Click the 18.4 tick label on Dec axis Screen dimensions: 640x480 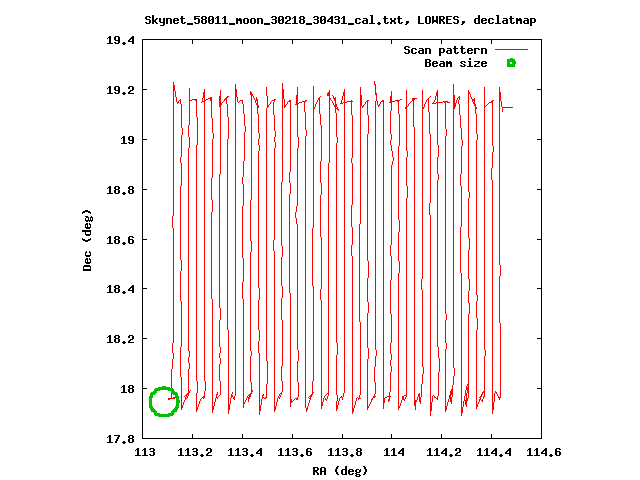click(x=120, y=289)
